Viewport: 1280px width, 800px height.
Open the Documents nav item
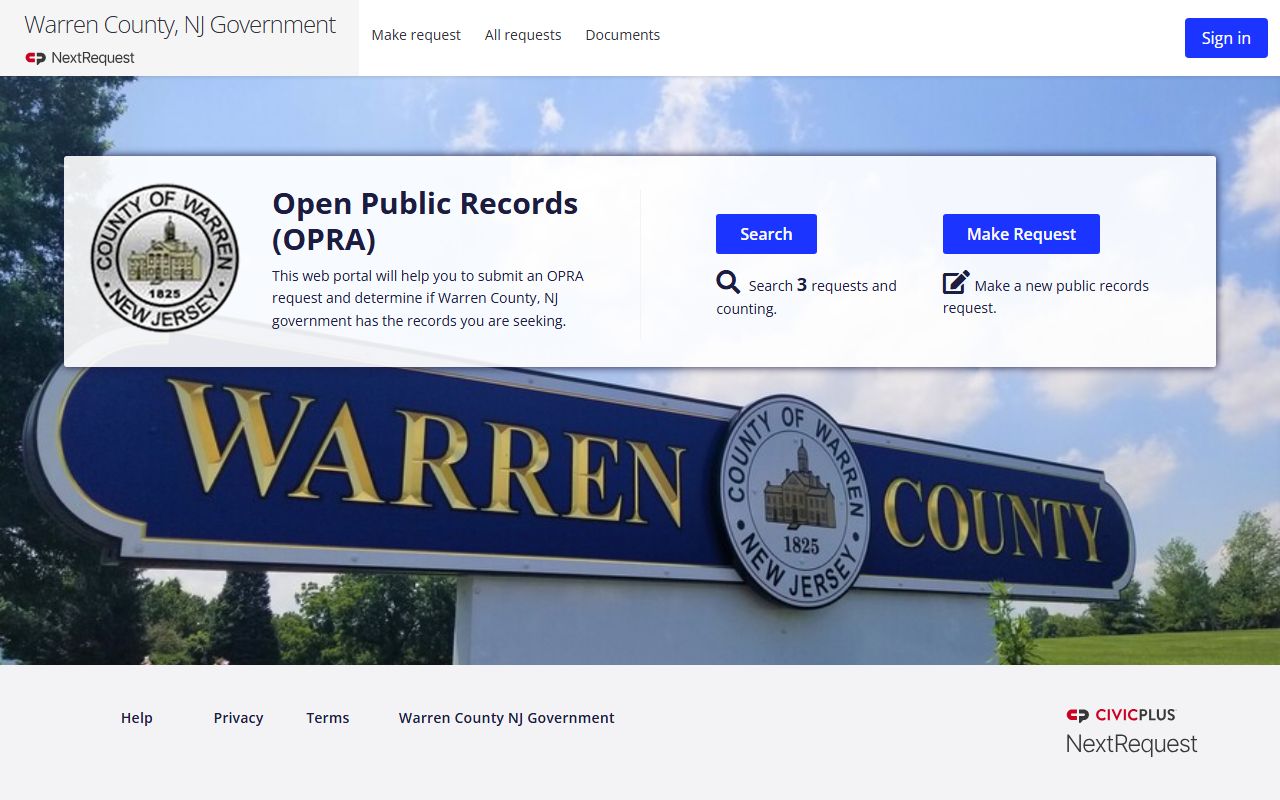tap(622, 35)
